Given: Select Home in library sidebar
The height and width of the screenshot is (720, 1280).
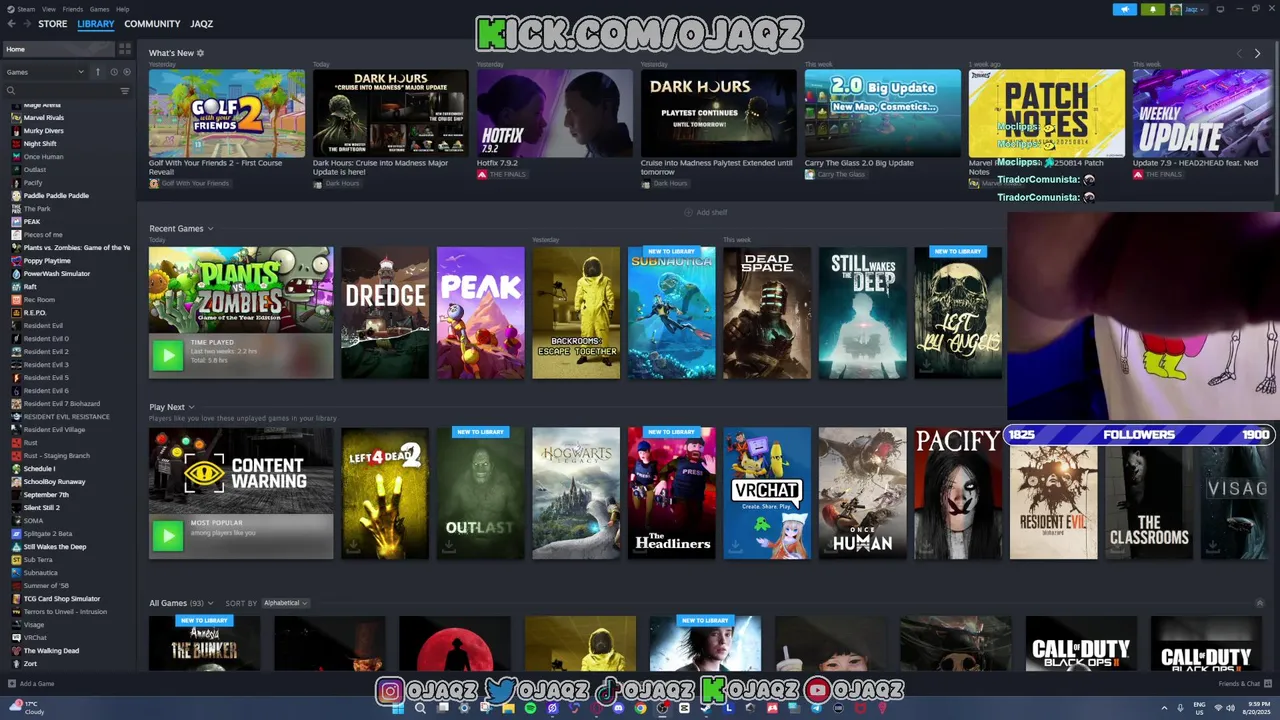Looking at the screenshot, I should (x=60, y=49).
